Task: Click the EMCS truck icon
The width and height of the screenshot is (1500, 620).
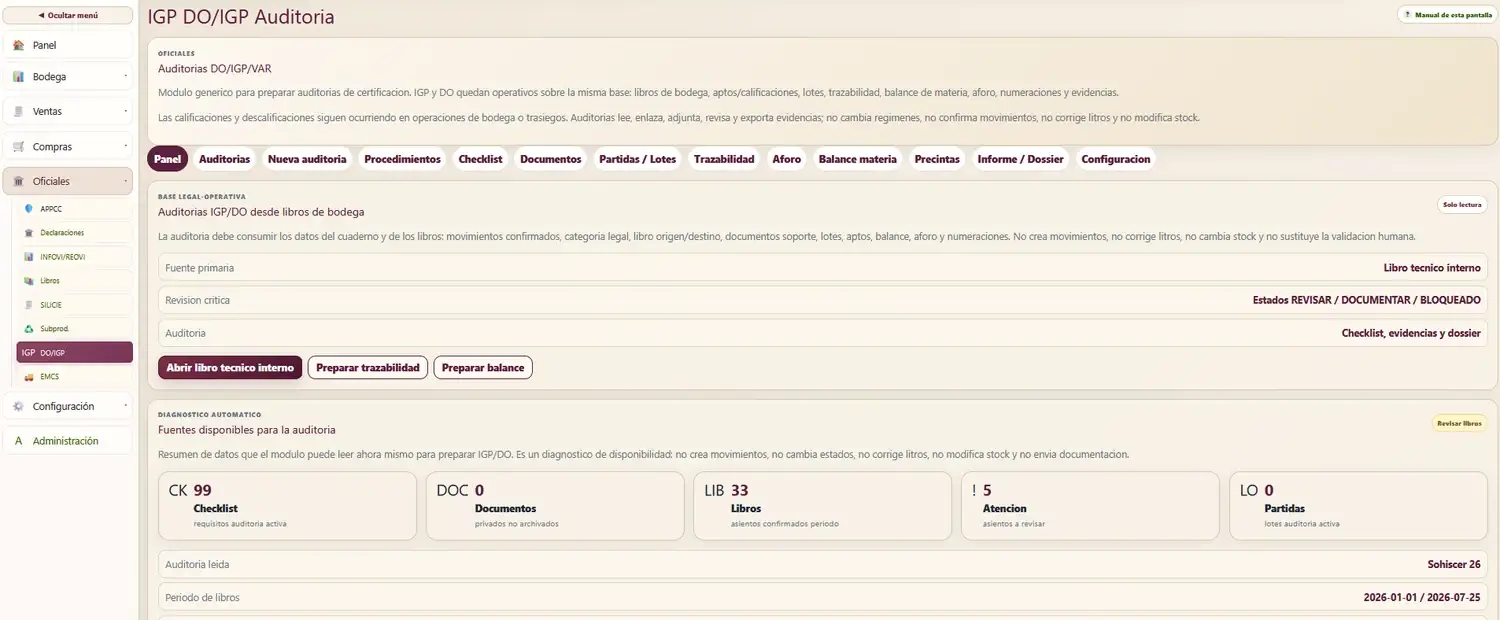Action: click(28, 377)
